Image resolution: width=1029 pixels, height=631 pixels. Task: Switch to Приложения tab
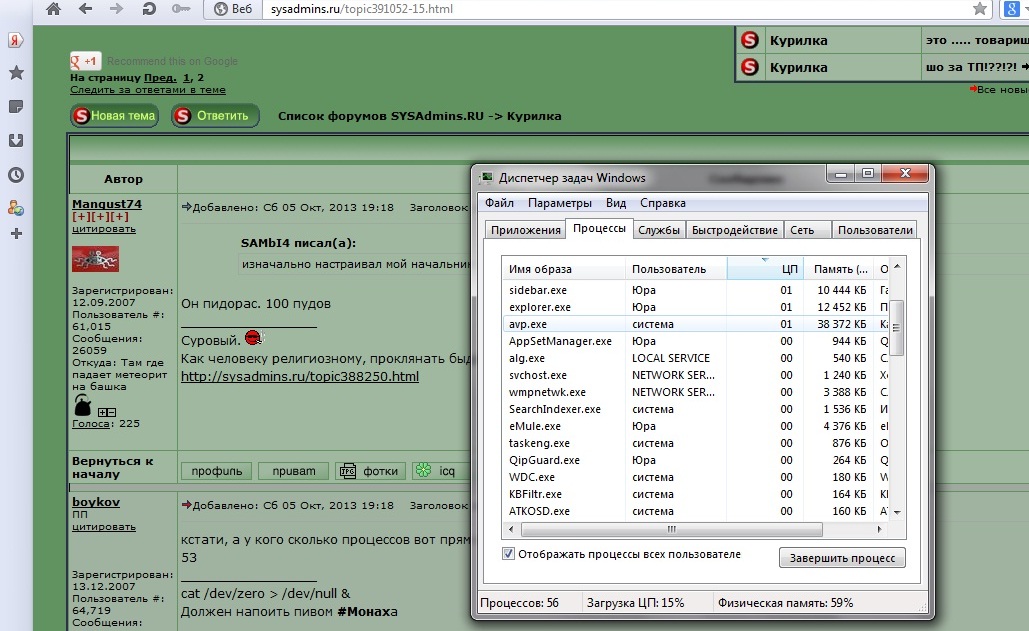(x=526, y=230)
